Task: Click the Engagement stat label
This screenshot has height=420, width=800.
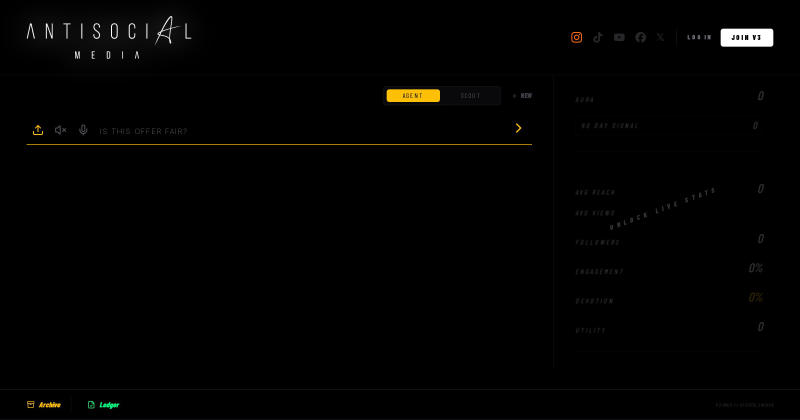Action: coord(599,272)
